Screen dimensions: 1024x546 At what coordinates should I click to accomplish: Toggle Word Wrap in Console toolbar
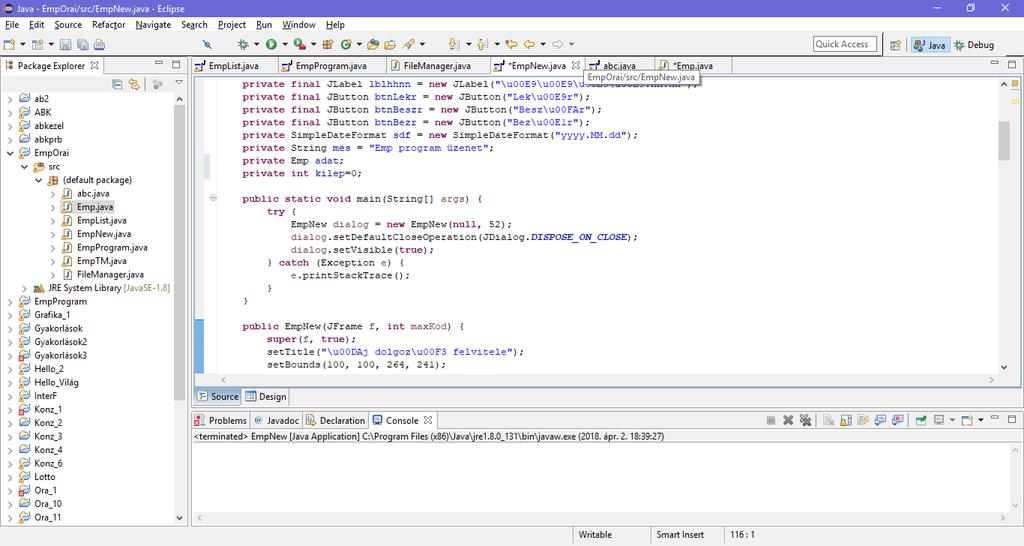[863, 420]
